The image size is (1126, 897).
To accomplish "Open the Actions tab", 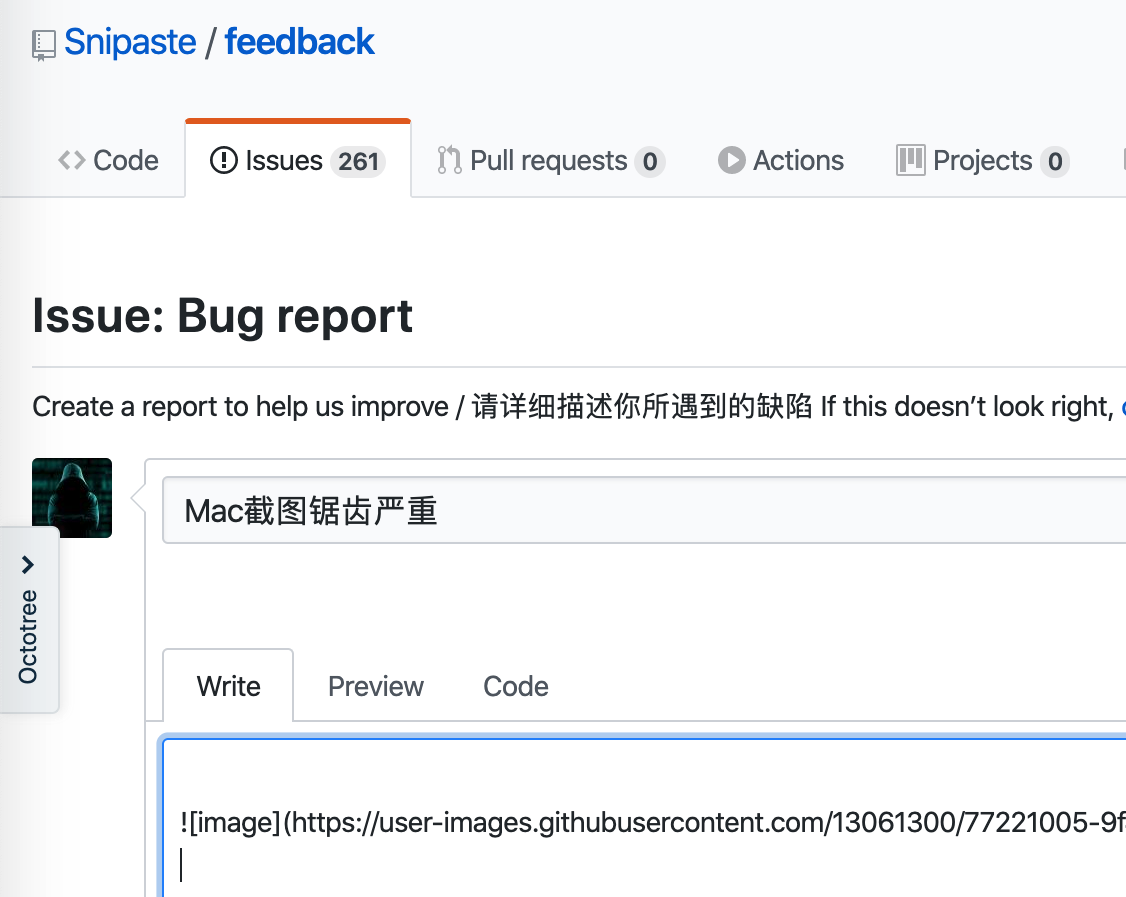I will [x=797, y=160].
